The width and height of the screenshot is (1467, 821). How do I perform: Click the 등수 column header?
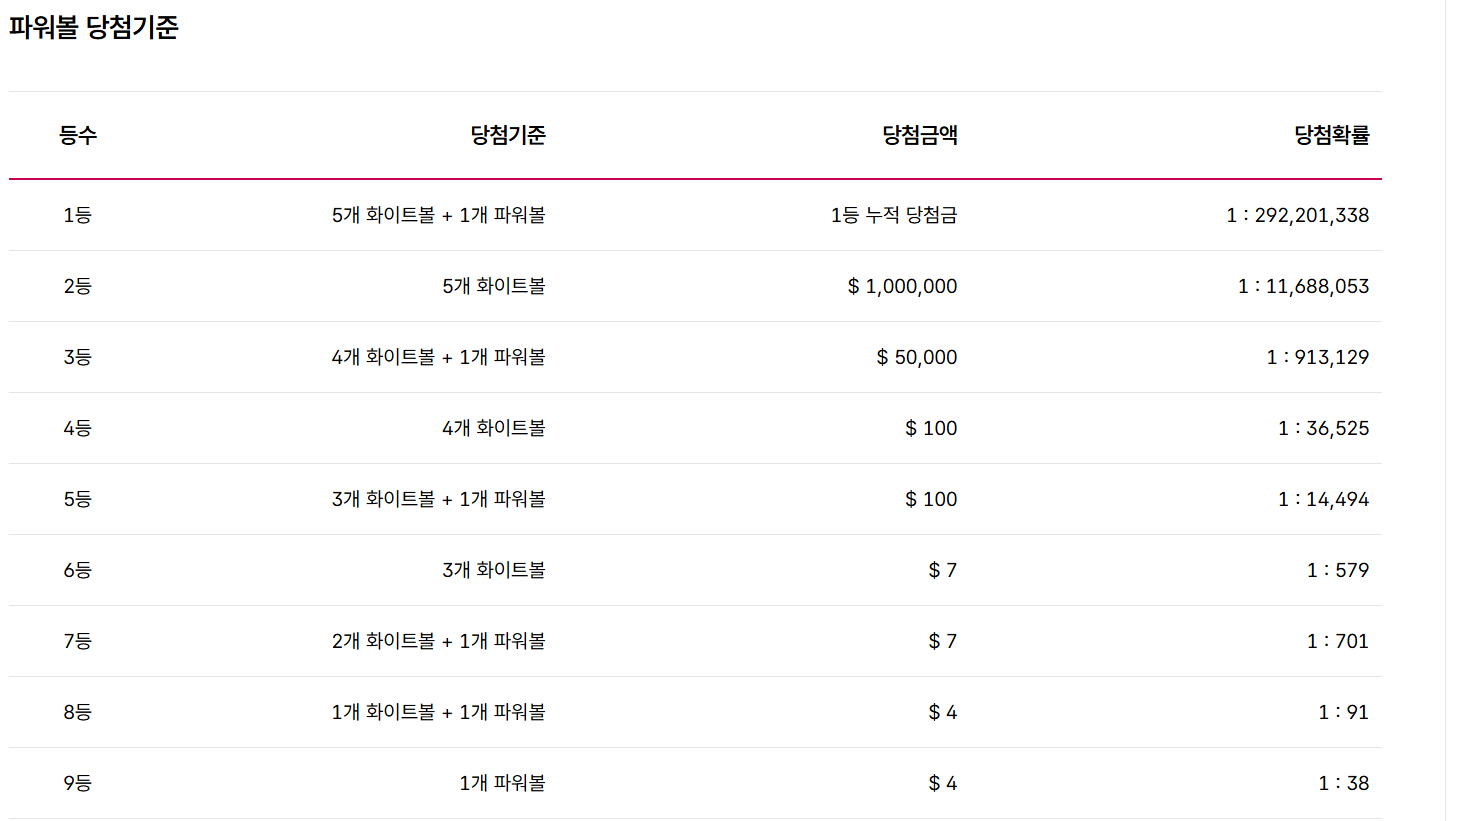(x=78, y=135)
